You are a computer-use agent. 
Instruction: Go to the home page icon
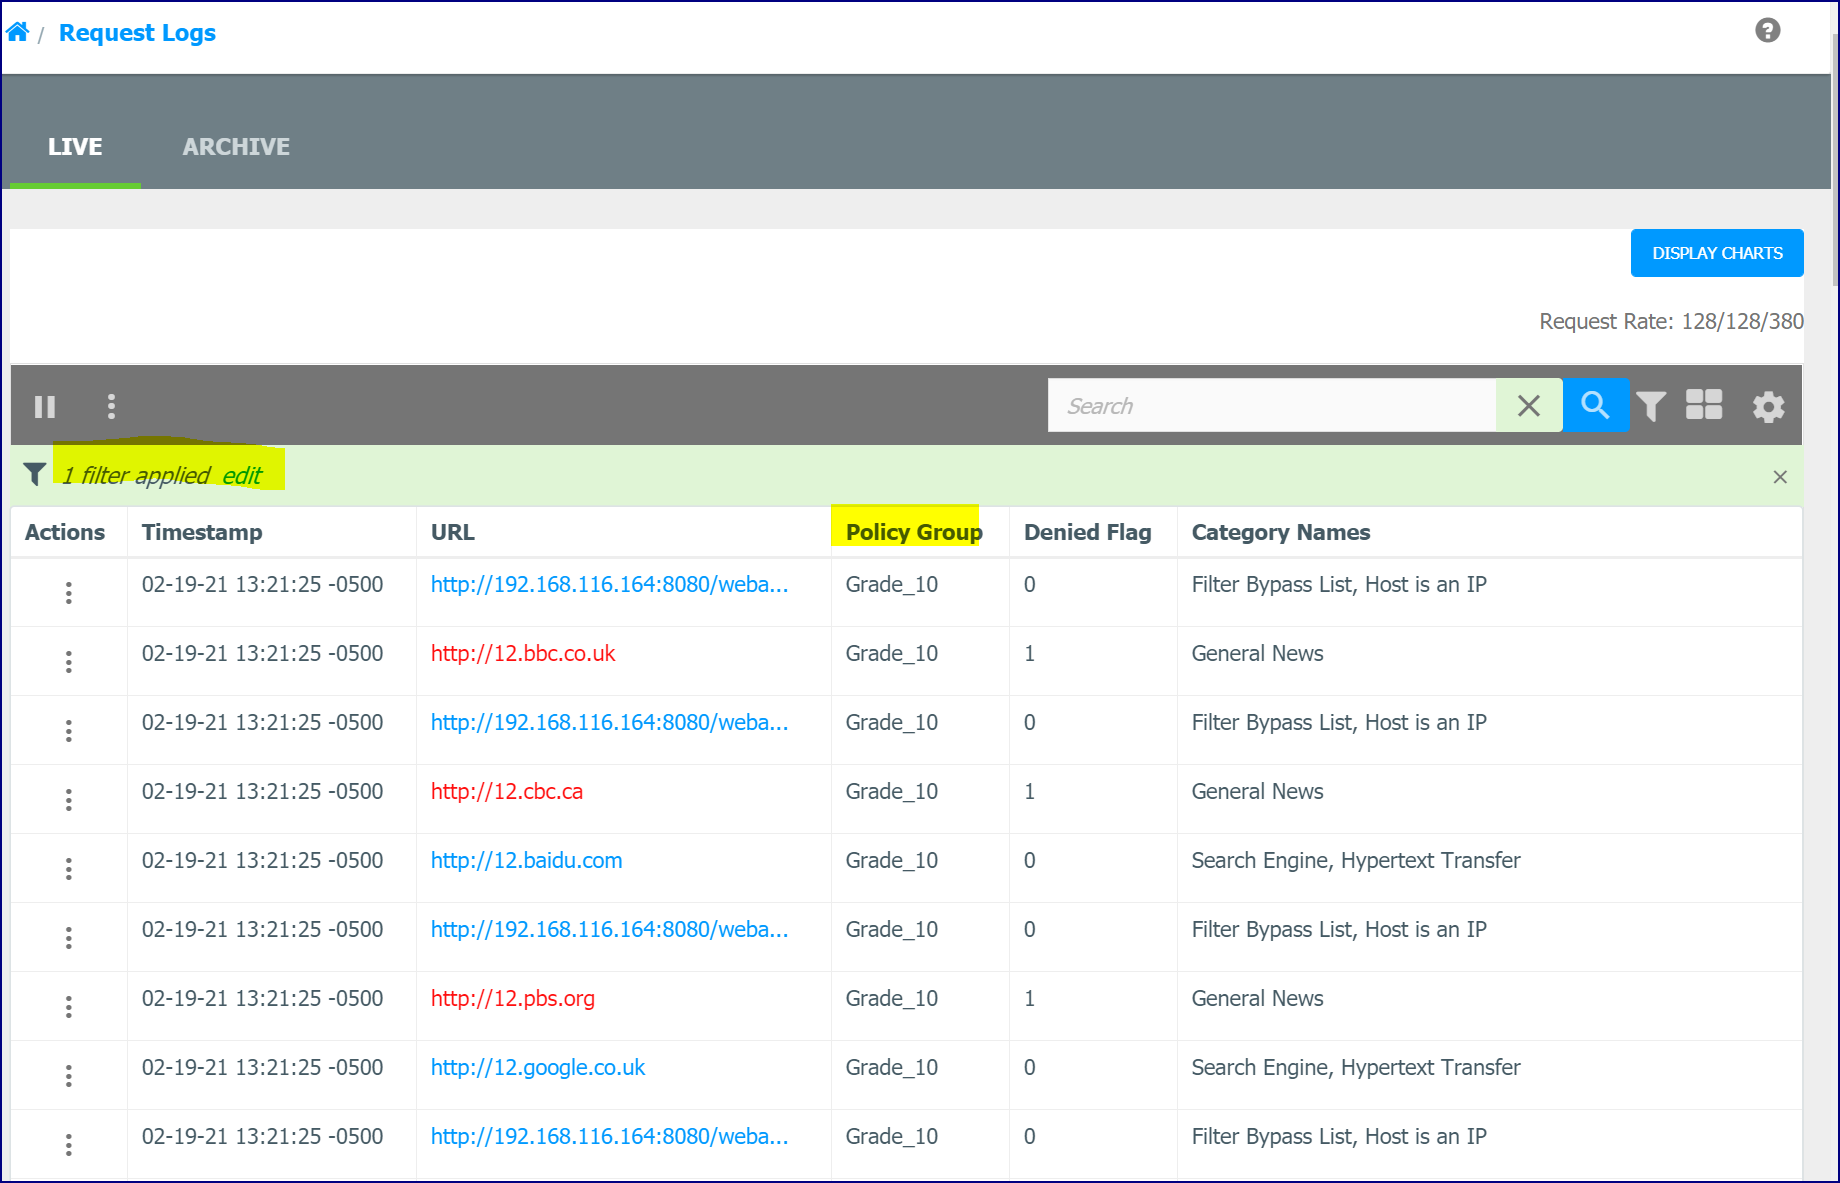18,32
